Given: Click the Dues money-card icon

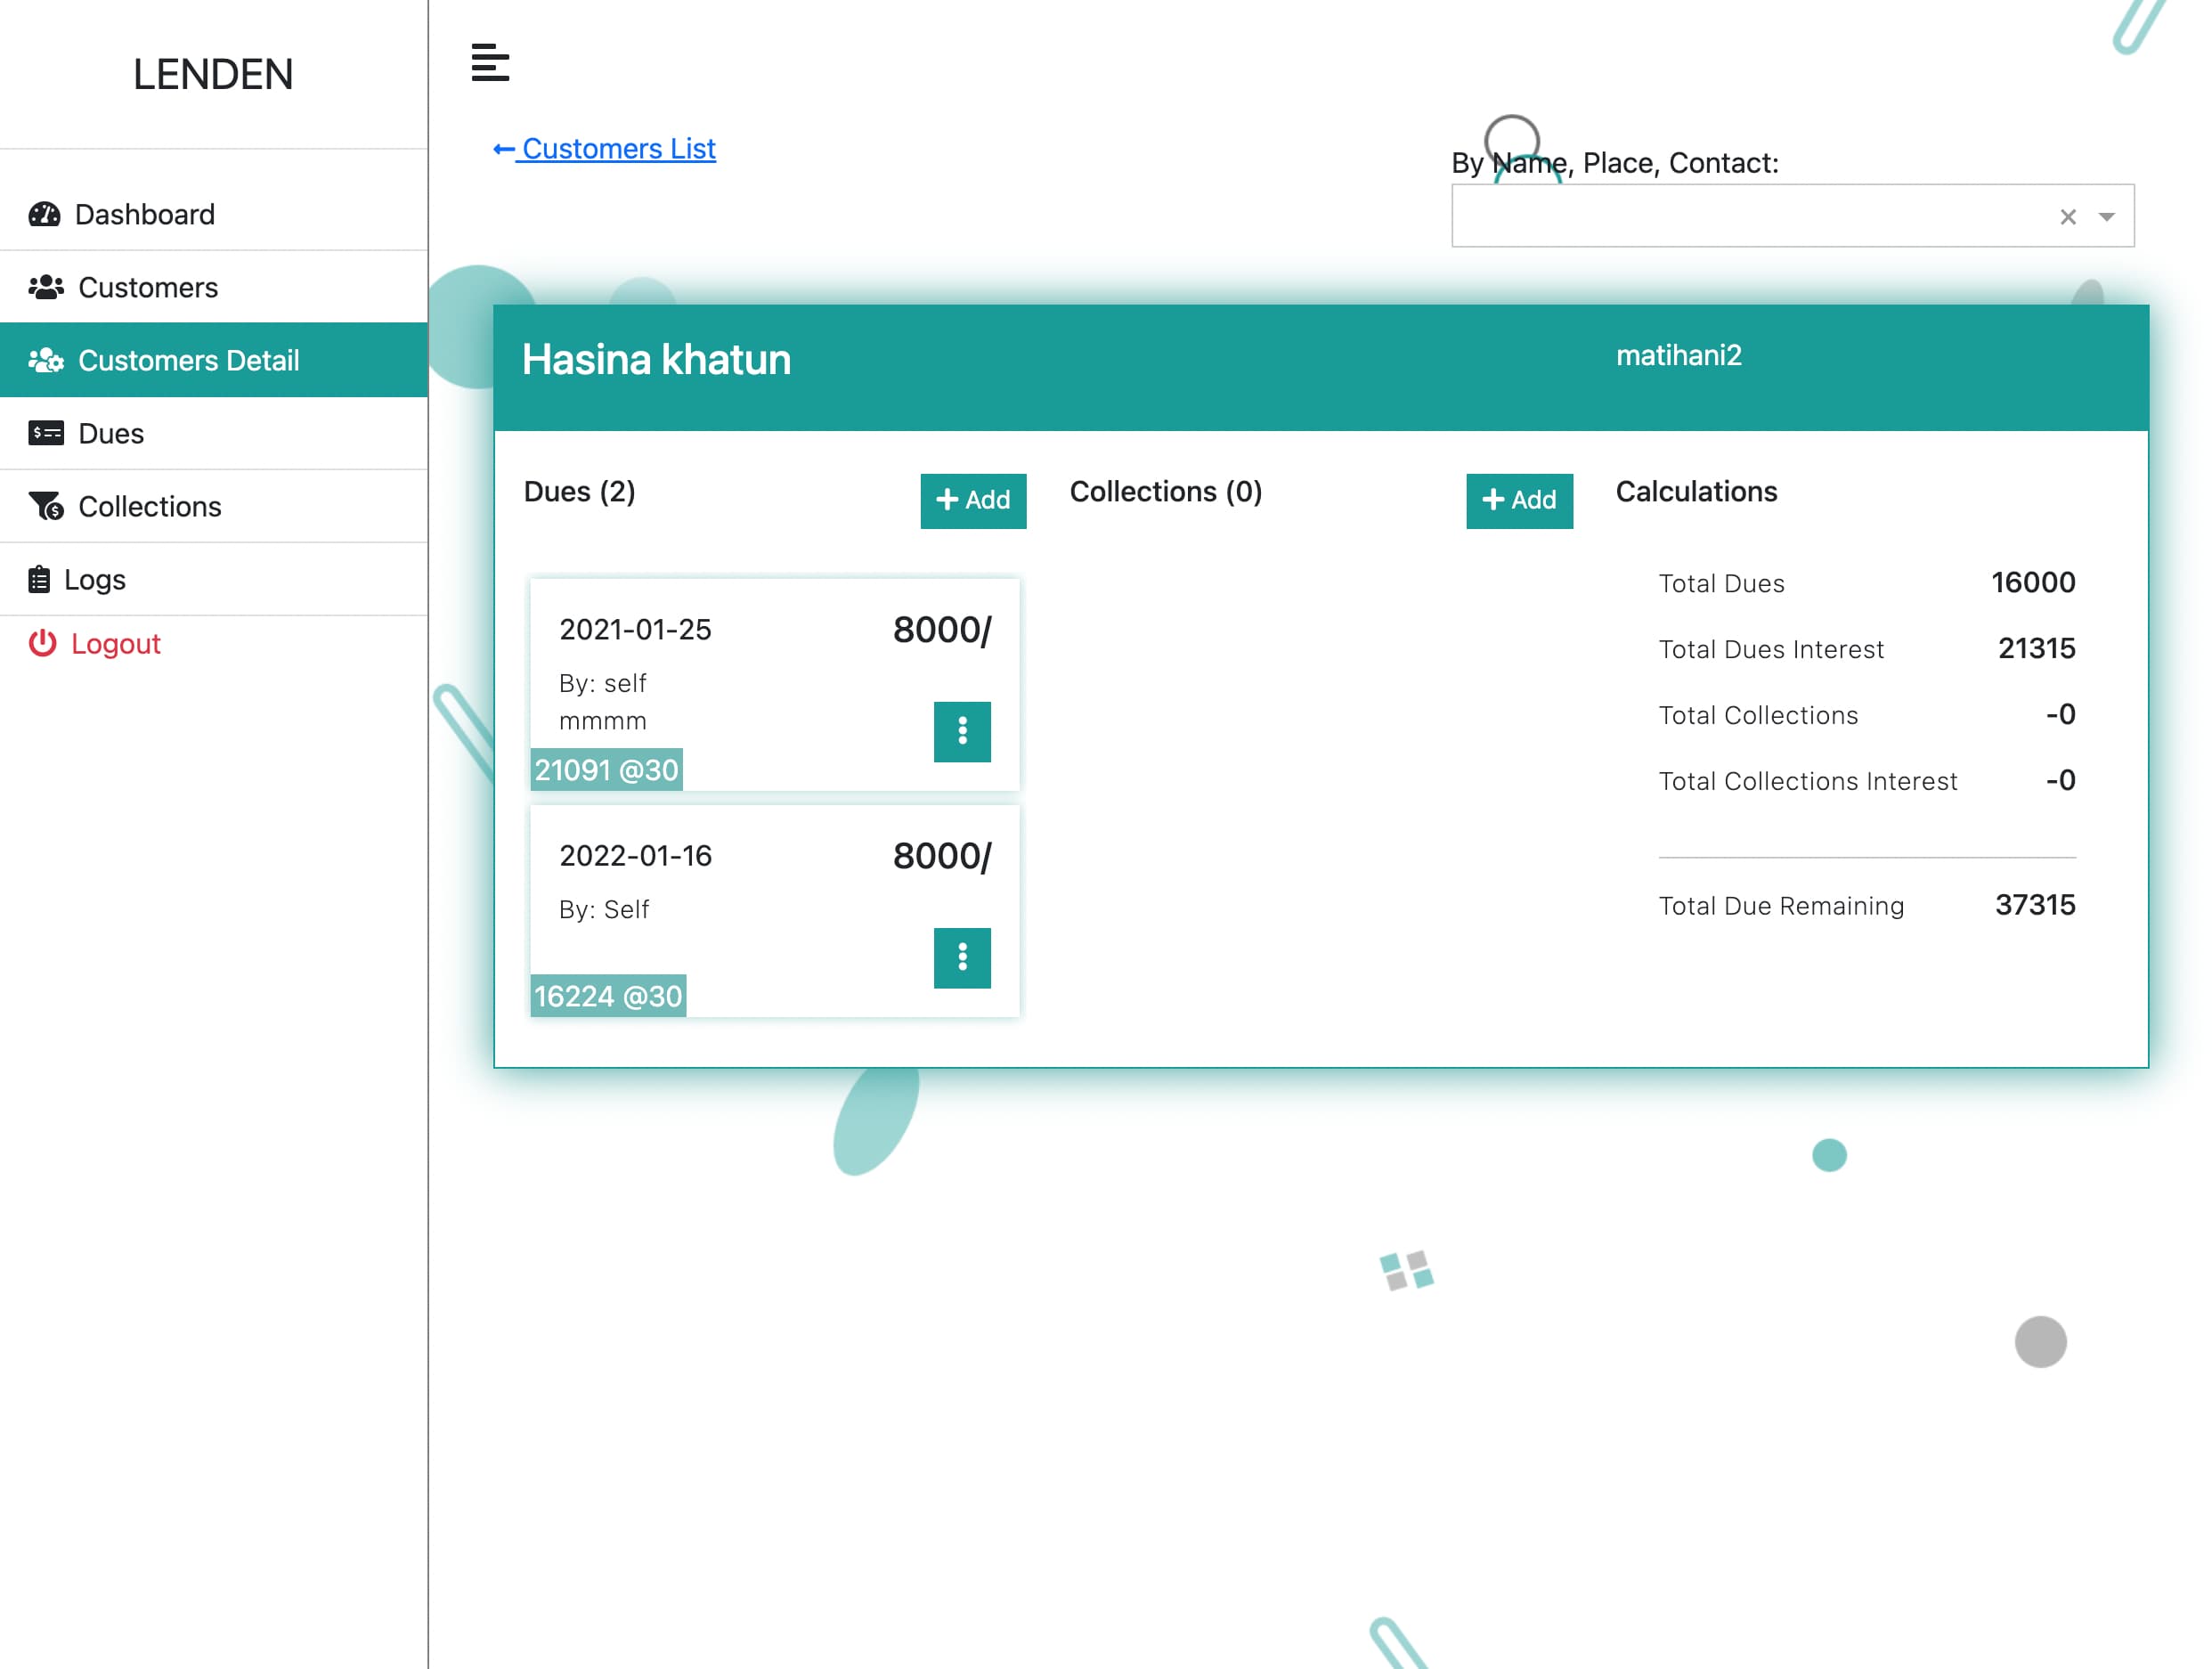Looking at the screenshot, I should (x=46, y=433).
